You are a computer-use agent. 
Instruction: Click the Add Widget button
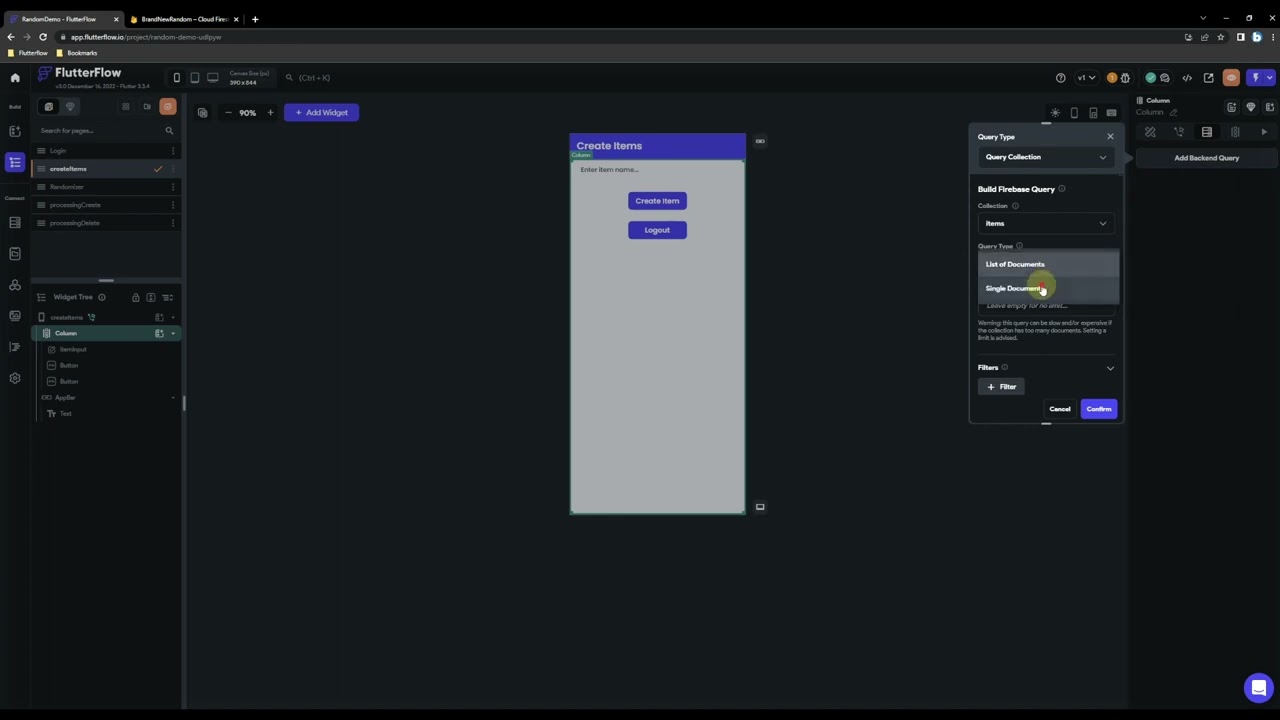[x=321, y=112]
